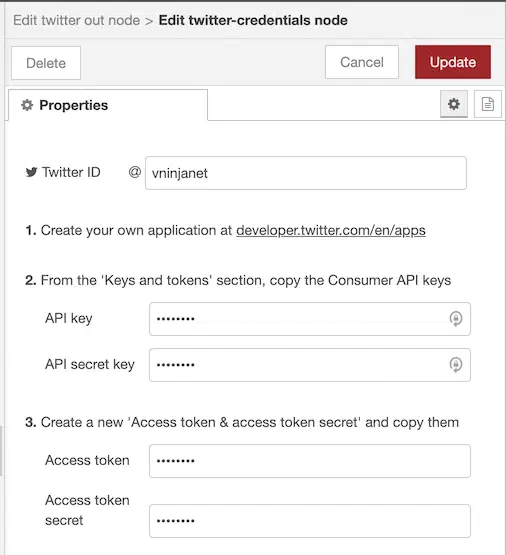Click the Access token label

(87, 460)
